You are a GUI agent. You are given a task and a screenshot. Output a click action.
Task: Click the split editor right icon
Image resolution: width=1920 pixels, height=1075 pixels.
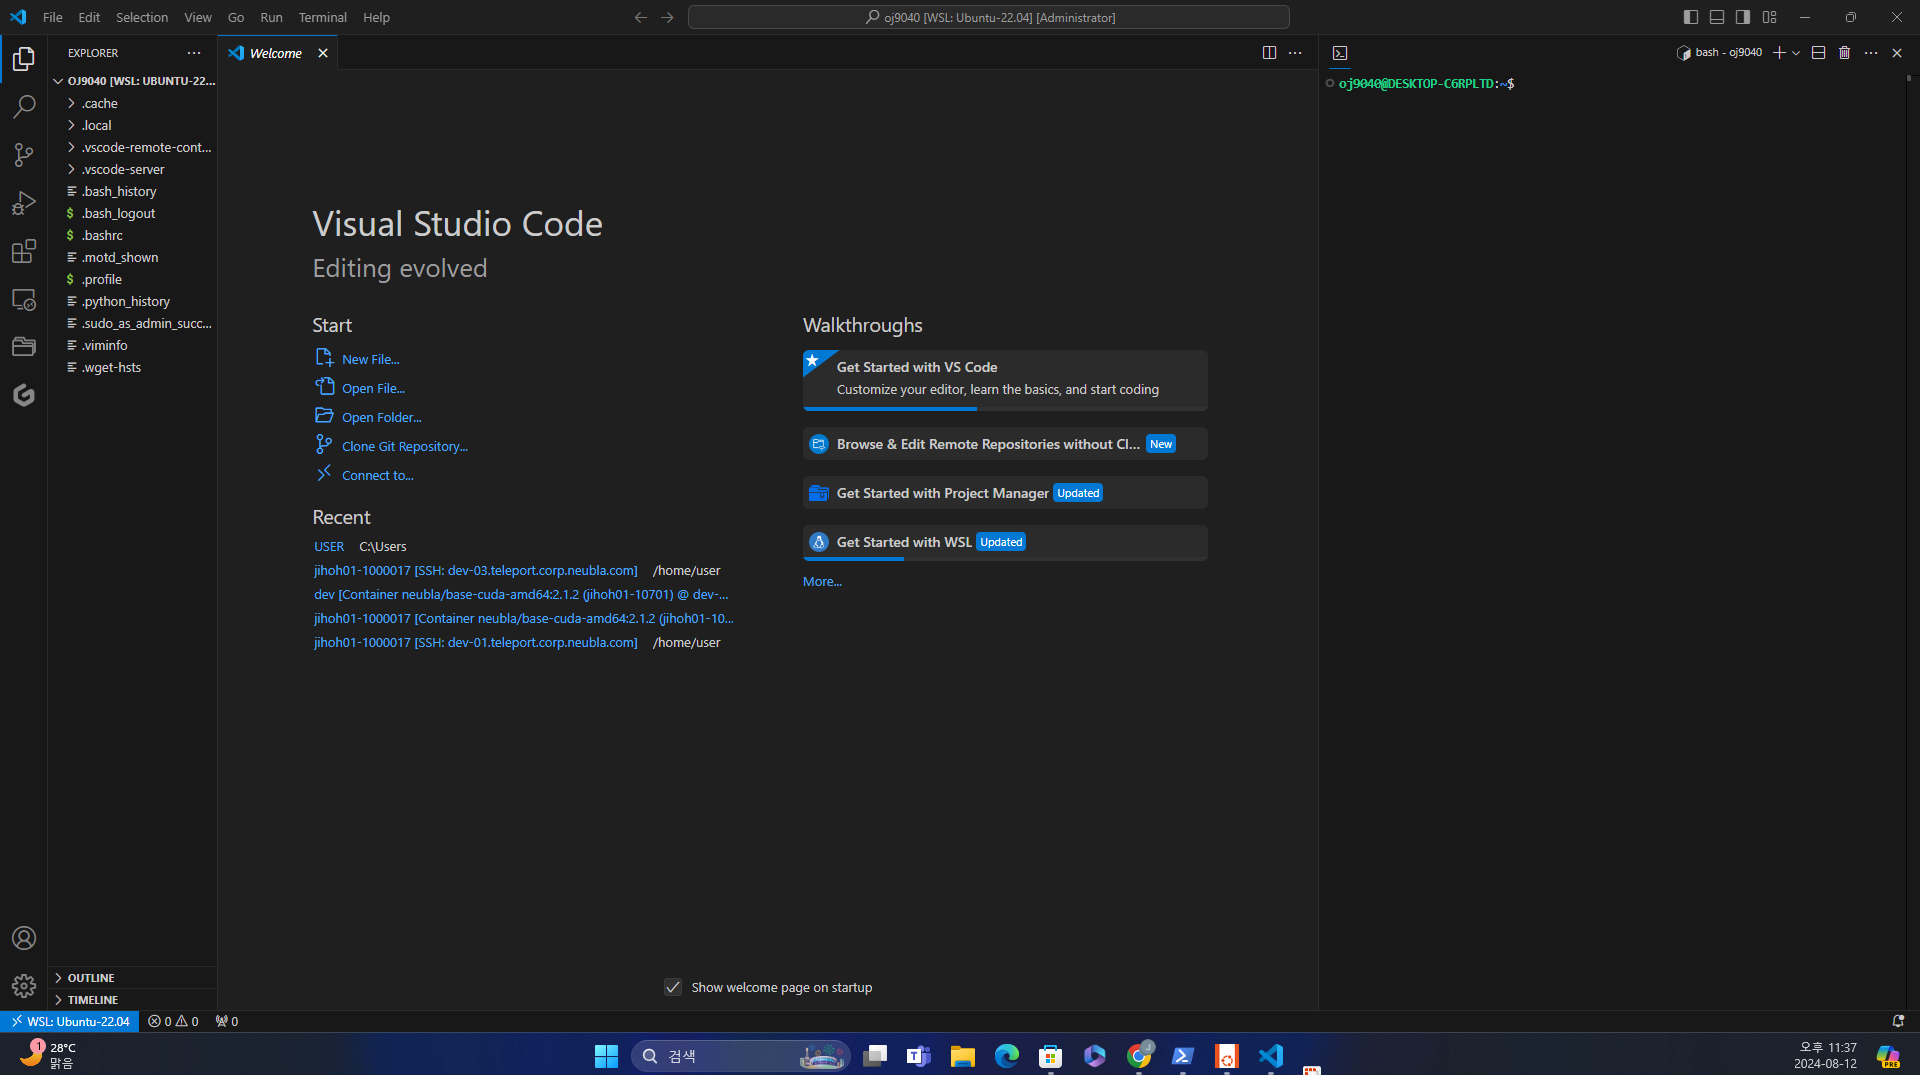coord(1269,53)
